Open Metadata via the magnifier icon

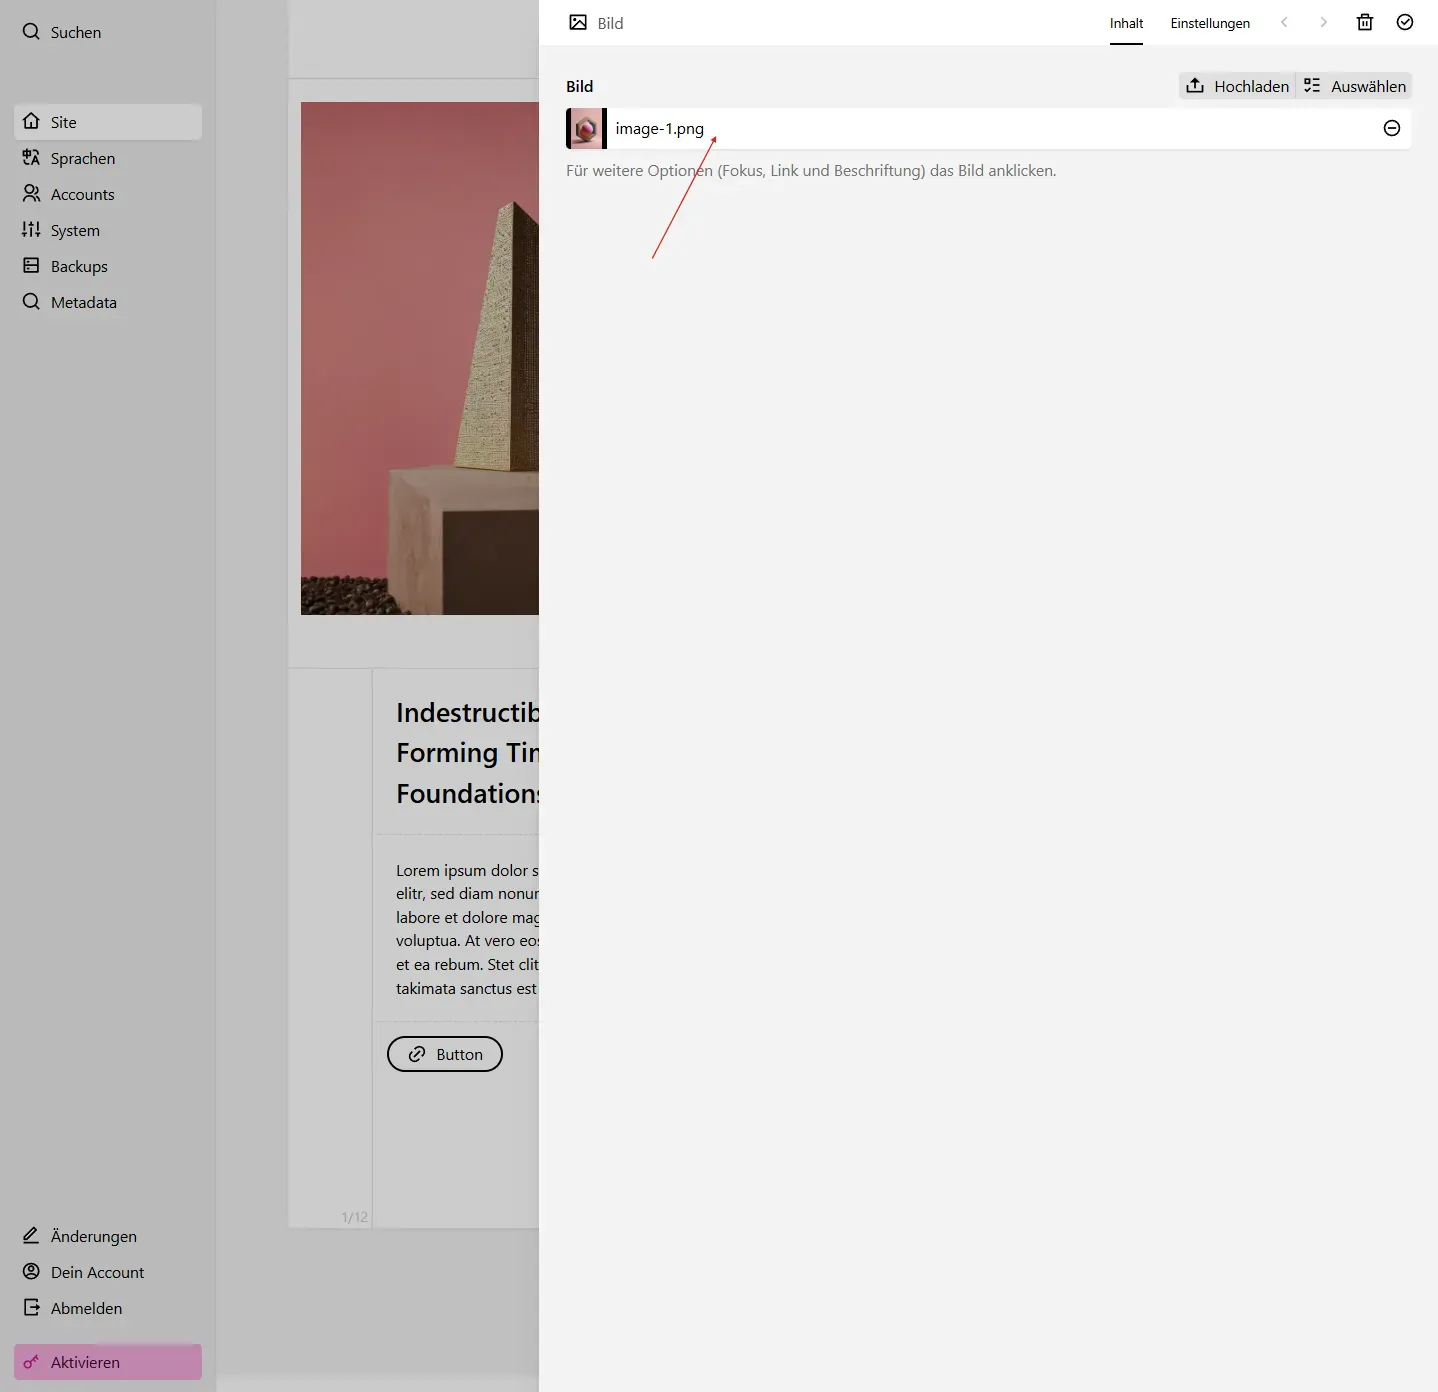[30, 301]
